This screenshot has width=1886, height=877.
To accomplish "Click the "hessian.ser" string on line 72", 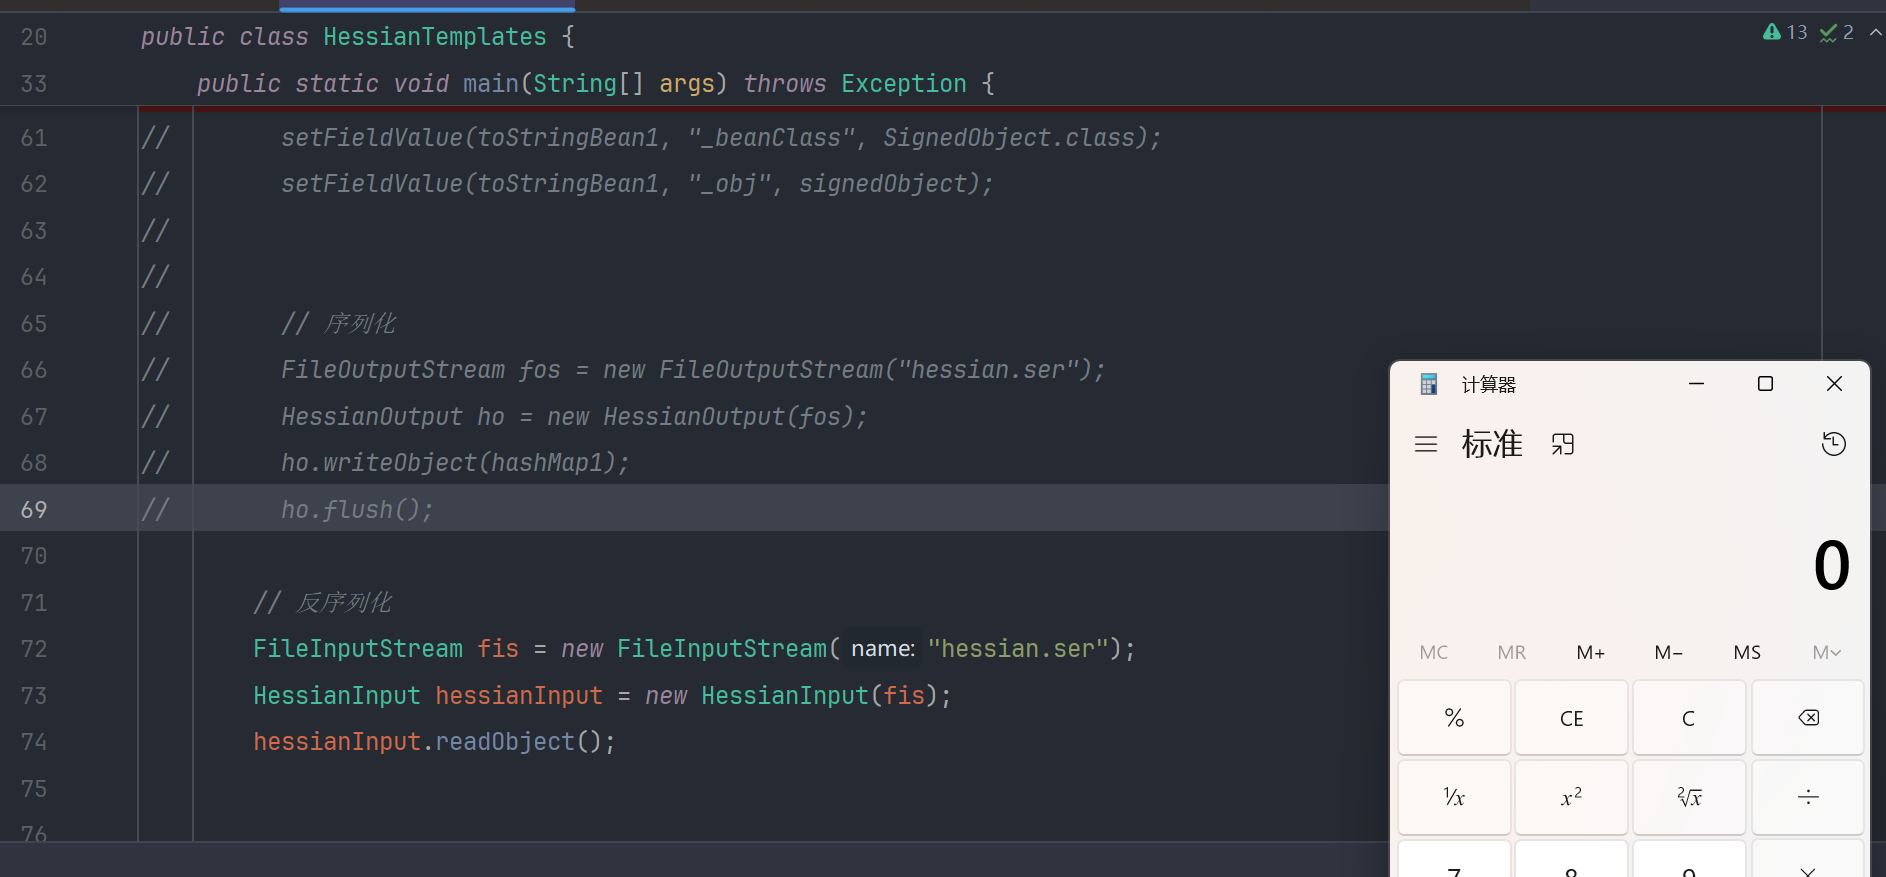I will (1019, 649).
